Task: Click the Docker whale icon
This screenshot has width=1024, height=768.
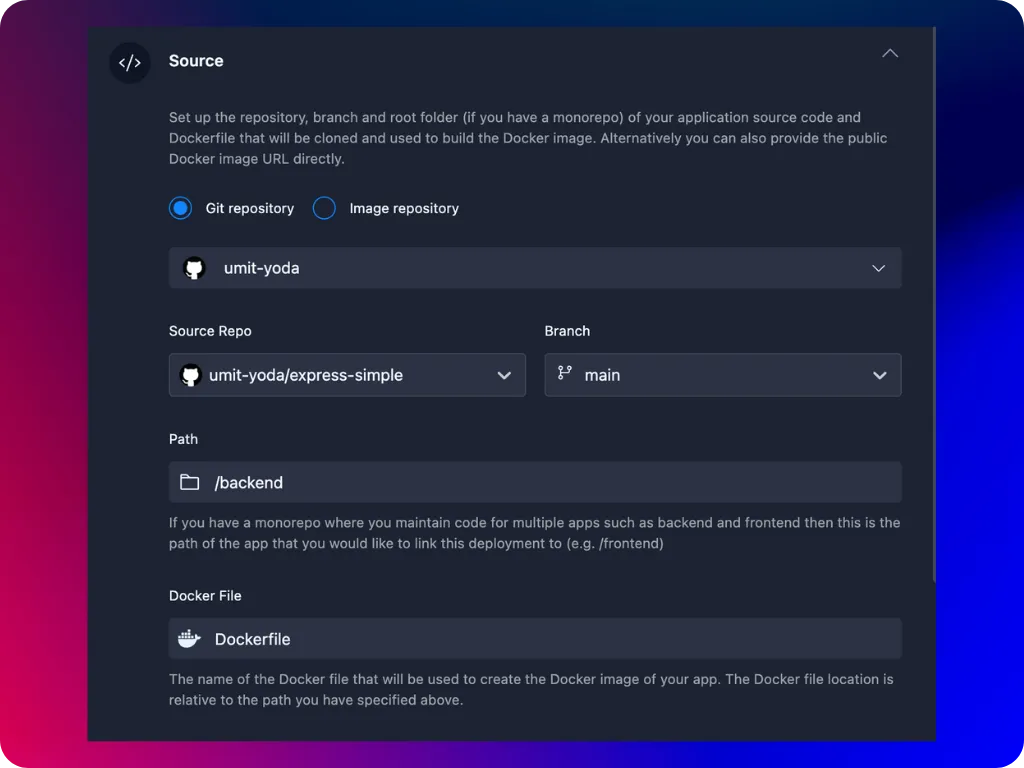Action: point(189,638)
